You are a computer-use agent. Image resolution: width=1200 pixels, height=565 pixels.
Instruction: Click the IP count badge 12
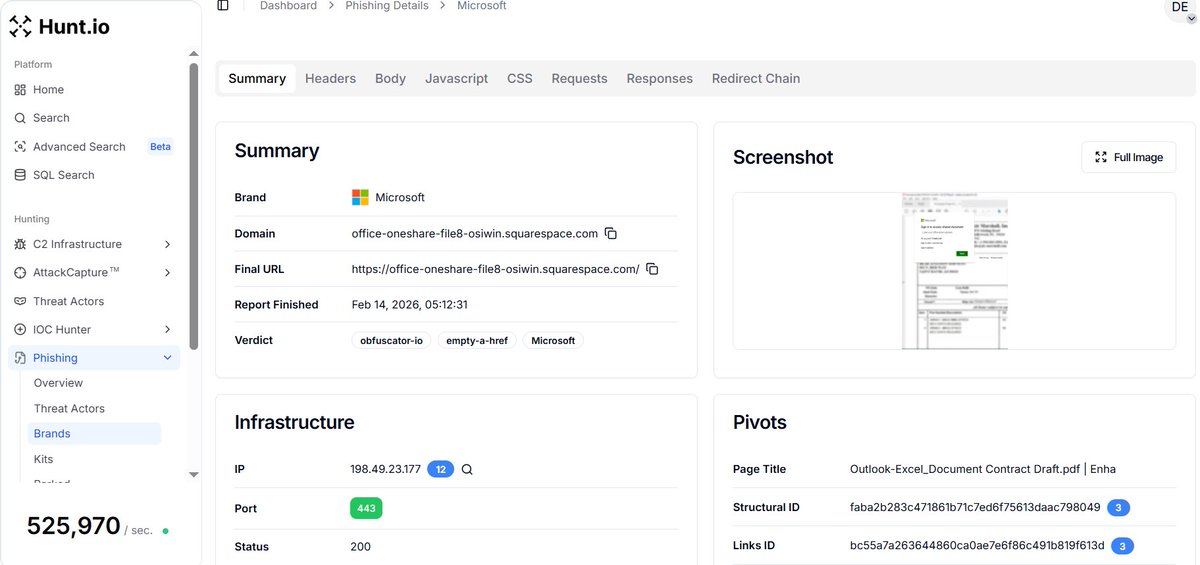pos(440,469)
